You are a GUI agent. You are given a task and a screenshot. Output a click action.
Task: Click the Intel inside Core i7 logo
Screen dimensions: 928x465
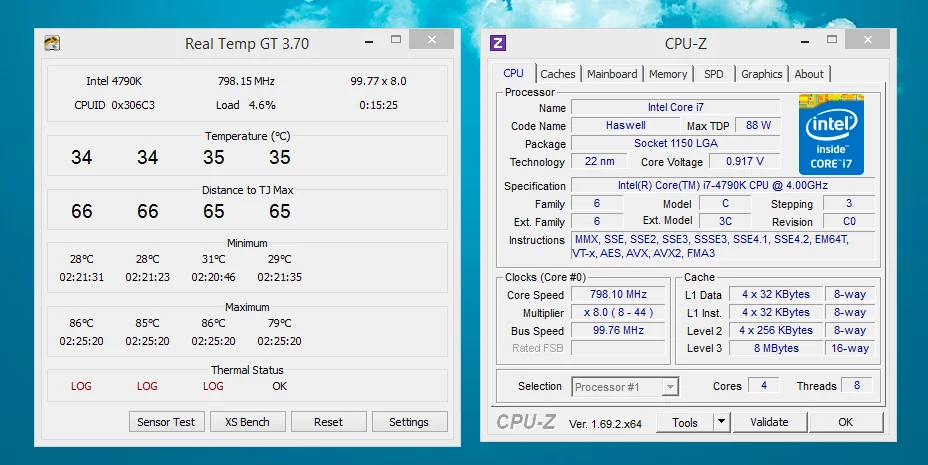831,135
